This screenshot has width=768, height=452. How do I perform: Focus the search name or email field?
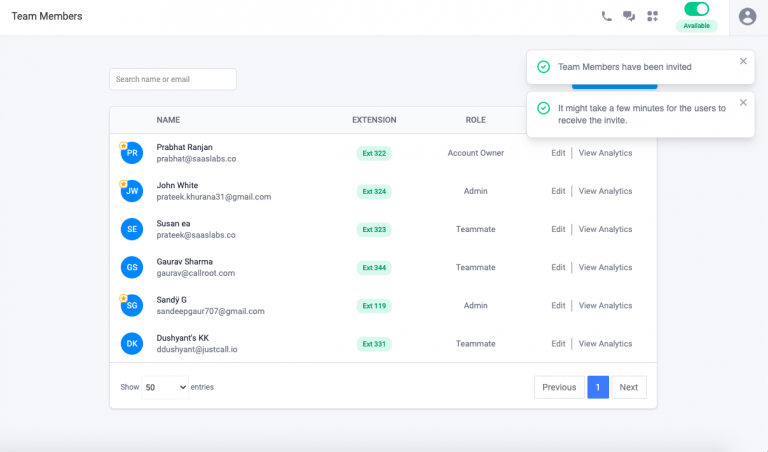pyautogui.click(x=172, y=79)
